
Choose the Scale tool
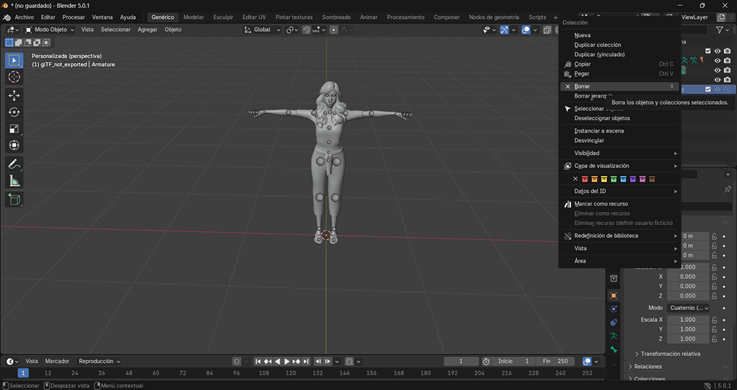pos(14,129)
